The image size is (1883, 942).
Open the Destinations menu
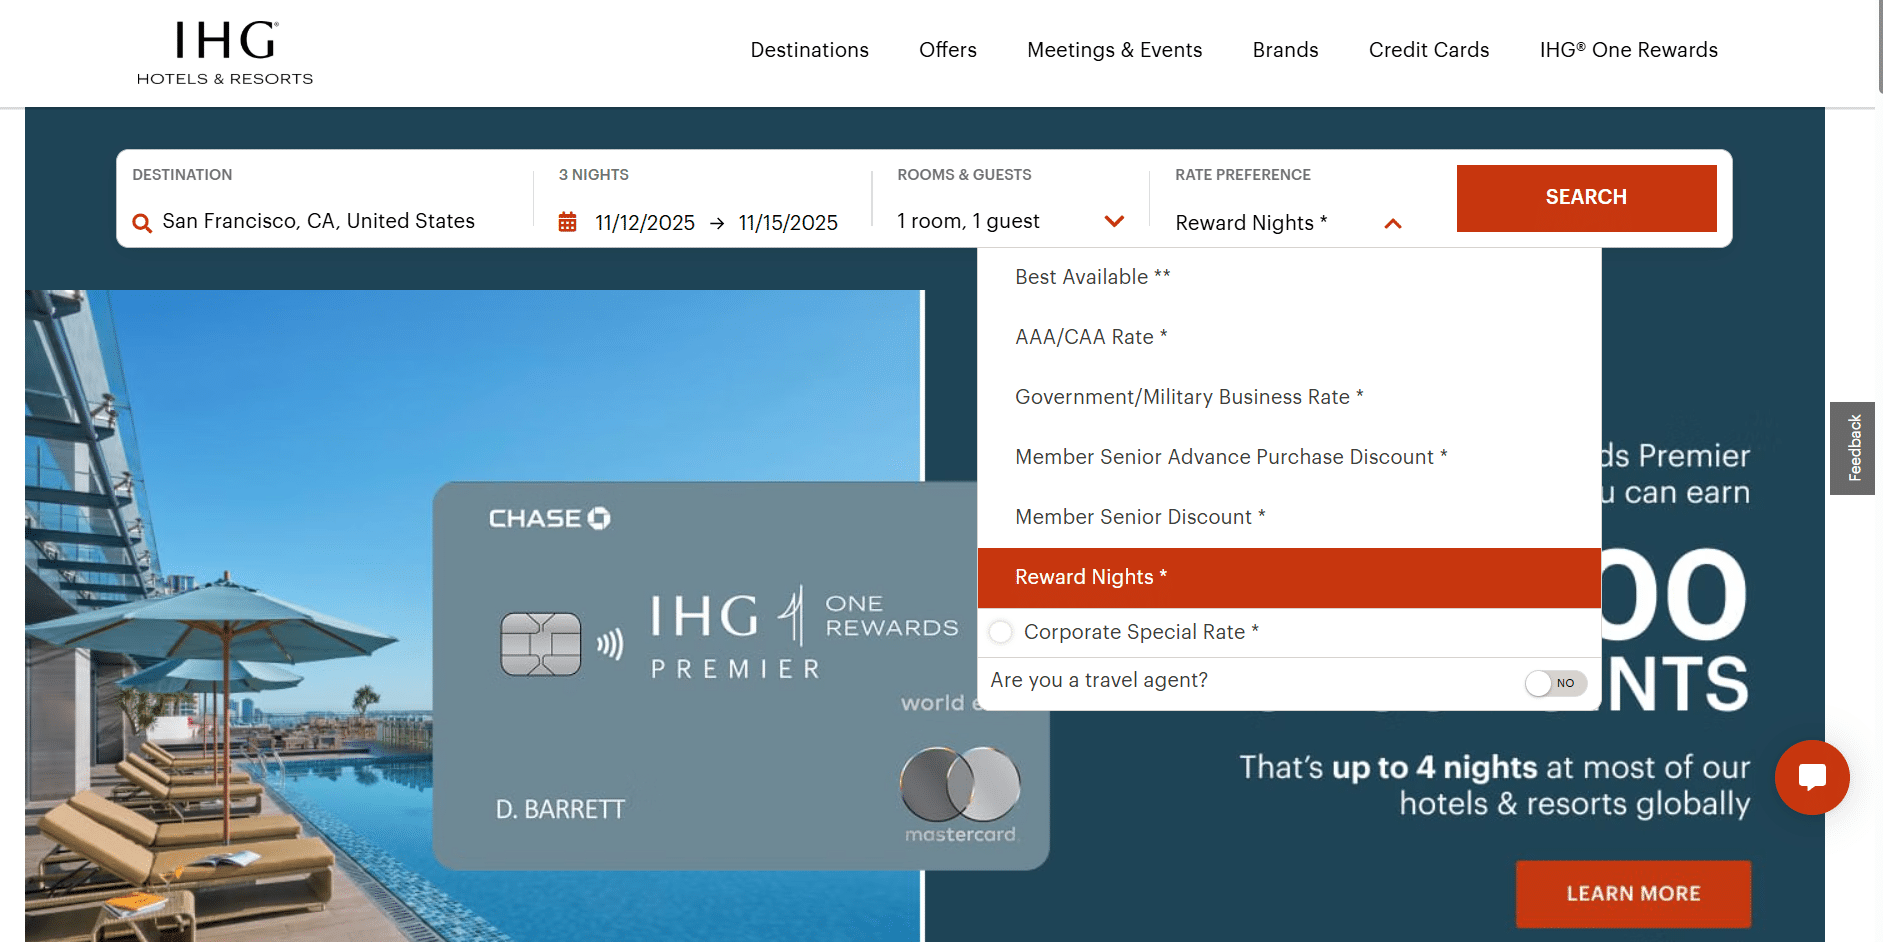(810, 50)
